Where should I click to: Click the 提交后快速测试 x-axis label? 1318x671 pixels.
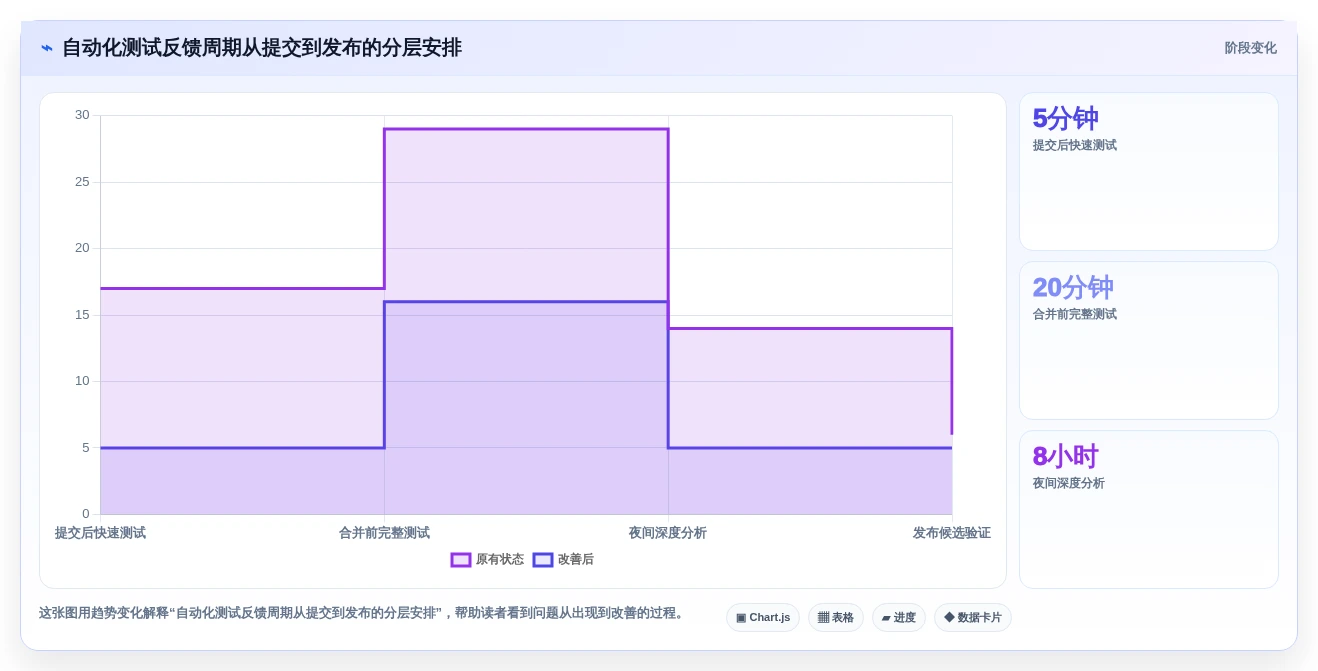click(100, 533)
